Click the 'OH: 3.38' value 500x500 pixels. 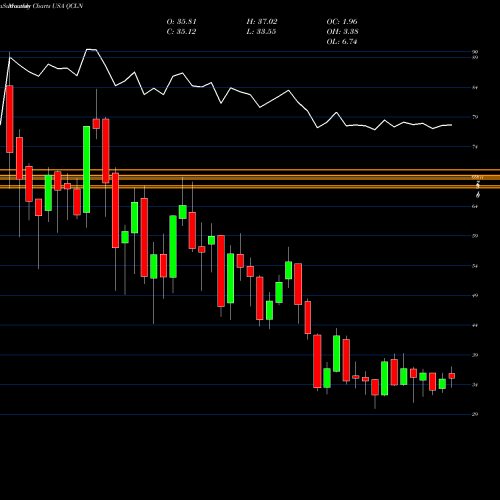click(342, 32)
